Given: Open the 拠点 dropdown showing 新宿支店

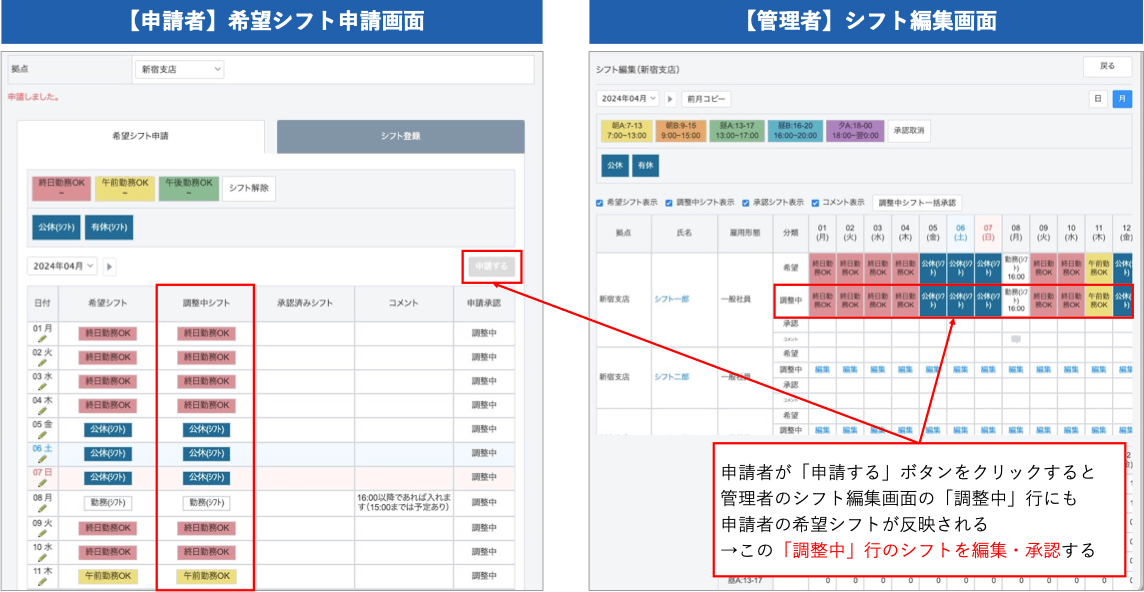Looking at the screenshot, I should coord(179,70).
